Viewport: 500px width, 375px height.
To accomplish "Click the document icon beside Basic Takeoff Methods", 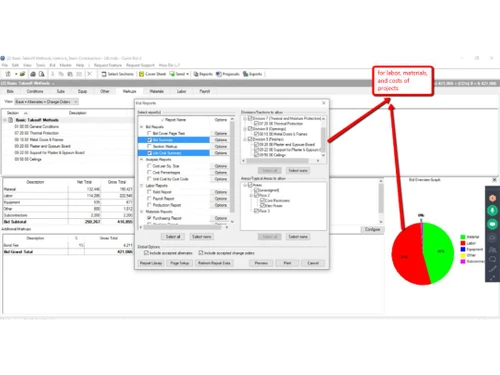I will coord(10,120).
